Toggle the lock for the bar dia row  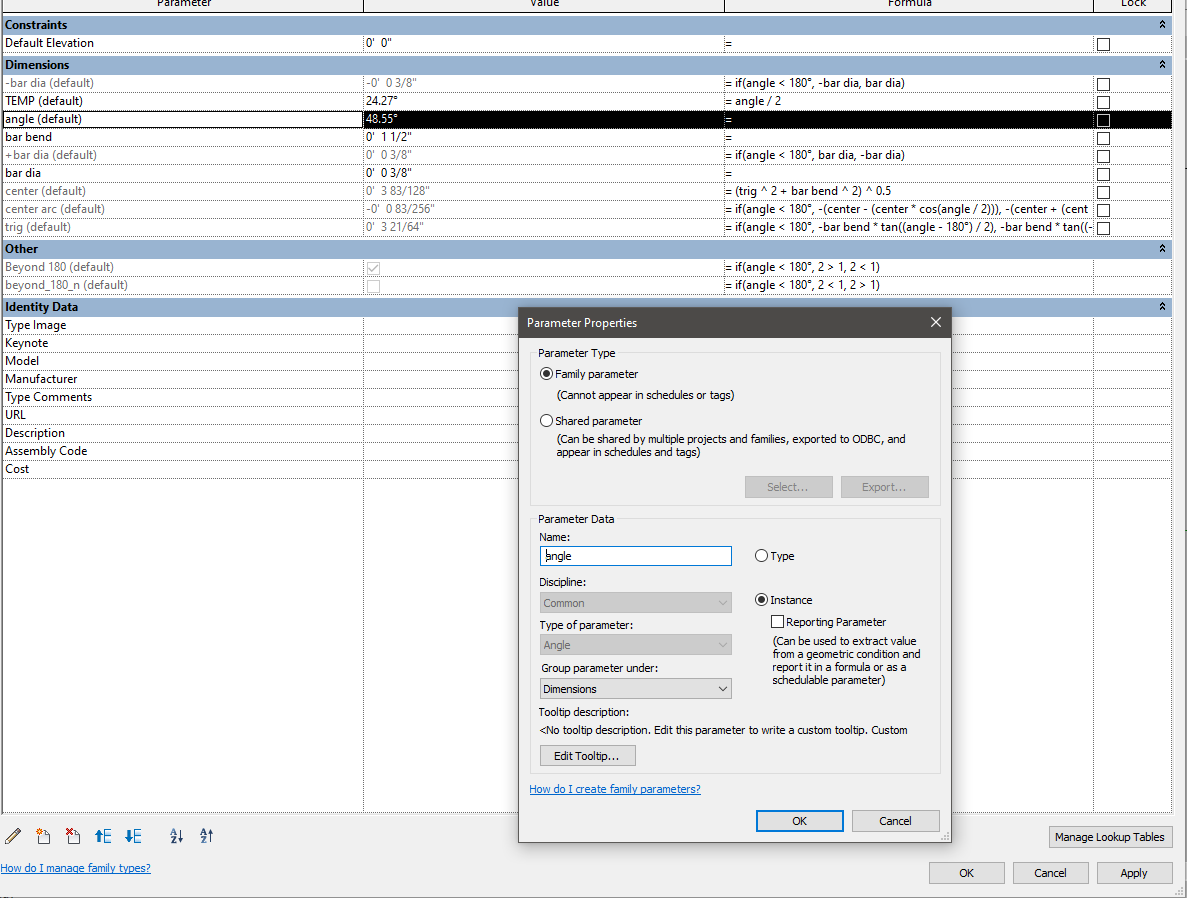(1104, 174)
